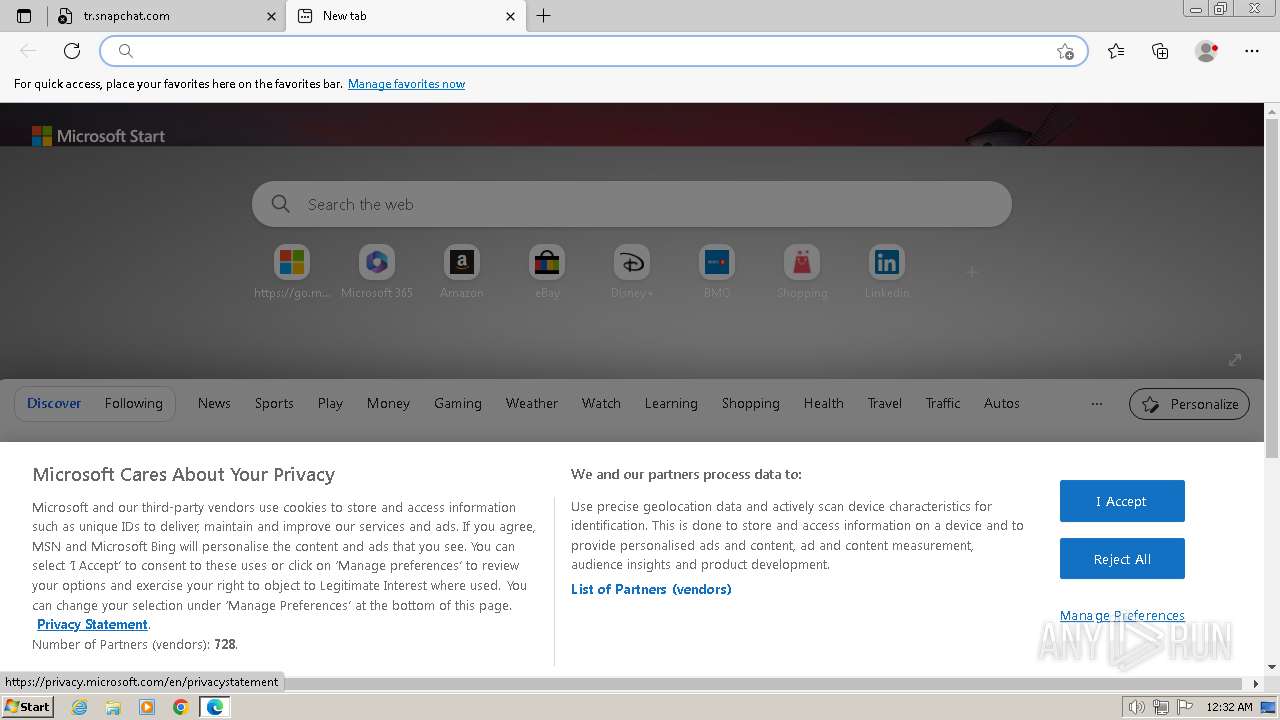Open the Weather category

(x=532, y=403)
